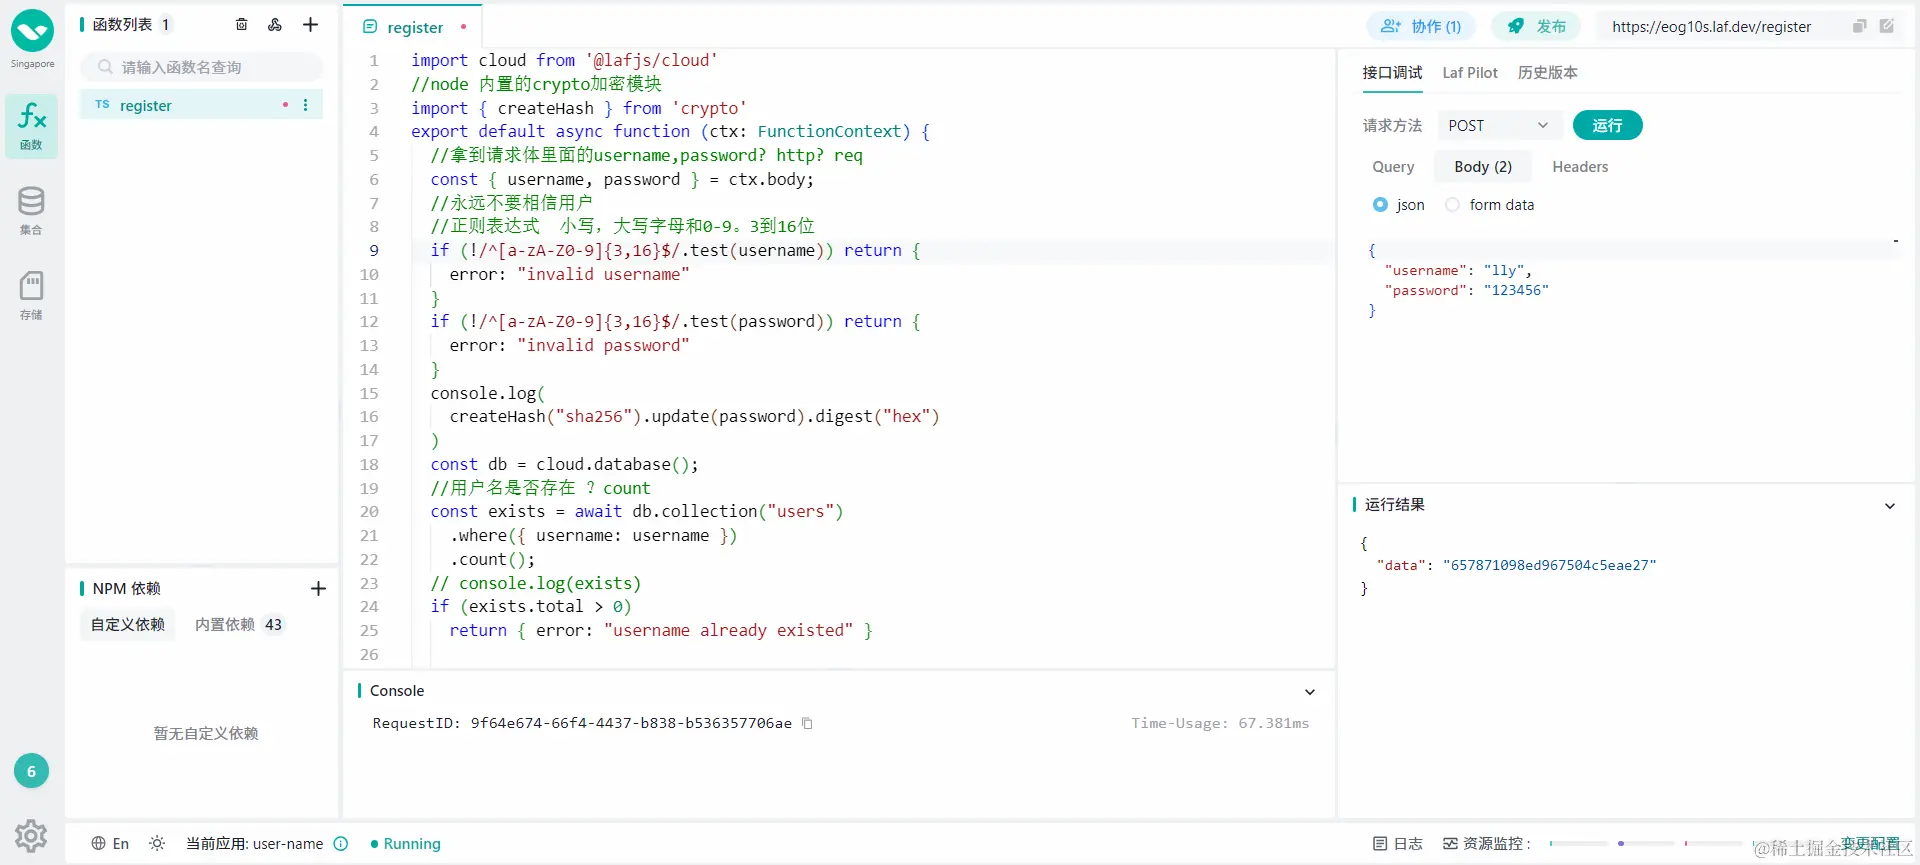Open the POST request method dropdown
The image size is (1920, 865).
click(1498, 125)
